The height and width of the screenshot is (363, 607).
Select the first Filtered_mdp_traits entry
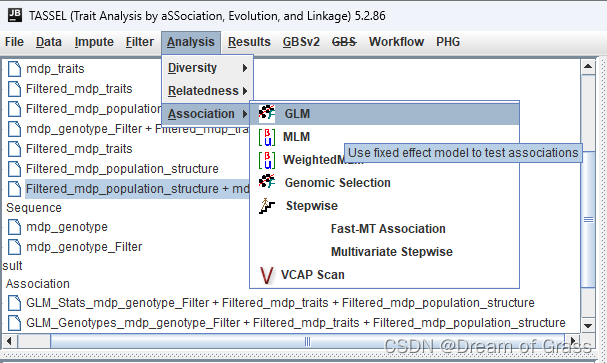[x=79, y=89]
